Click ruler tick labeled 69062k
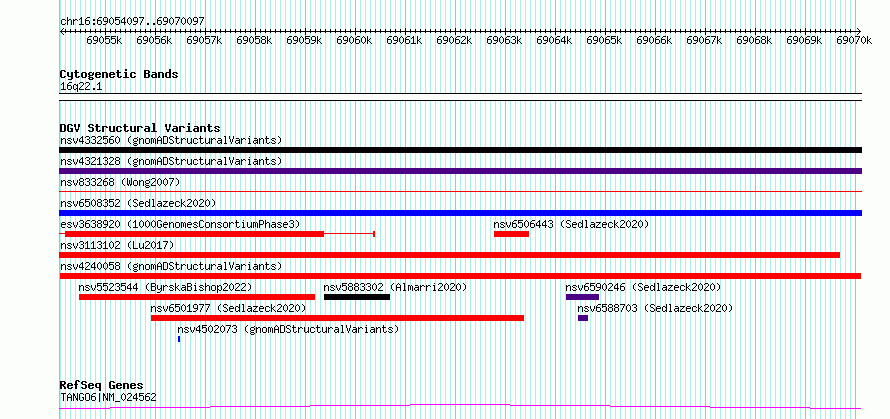The height and width of the screenshot is (419, 890). (x=454, y=40)
